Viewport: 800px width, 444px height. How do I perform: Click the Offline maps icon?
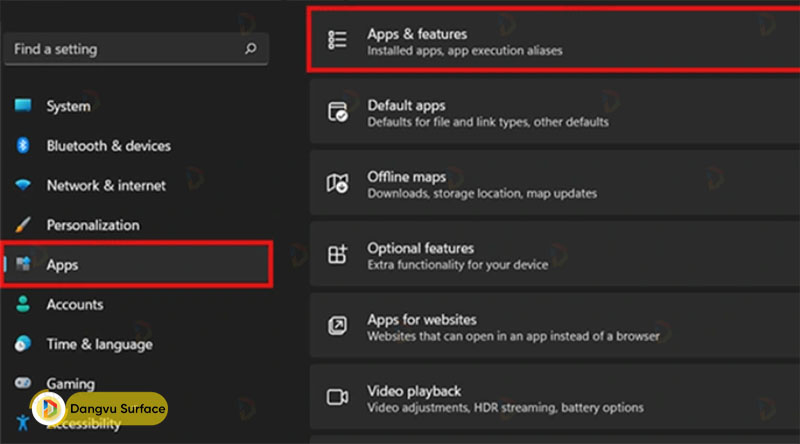(338, 184)
